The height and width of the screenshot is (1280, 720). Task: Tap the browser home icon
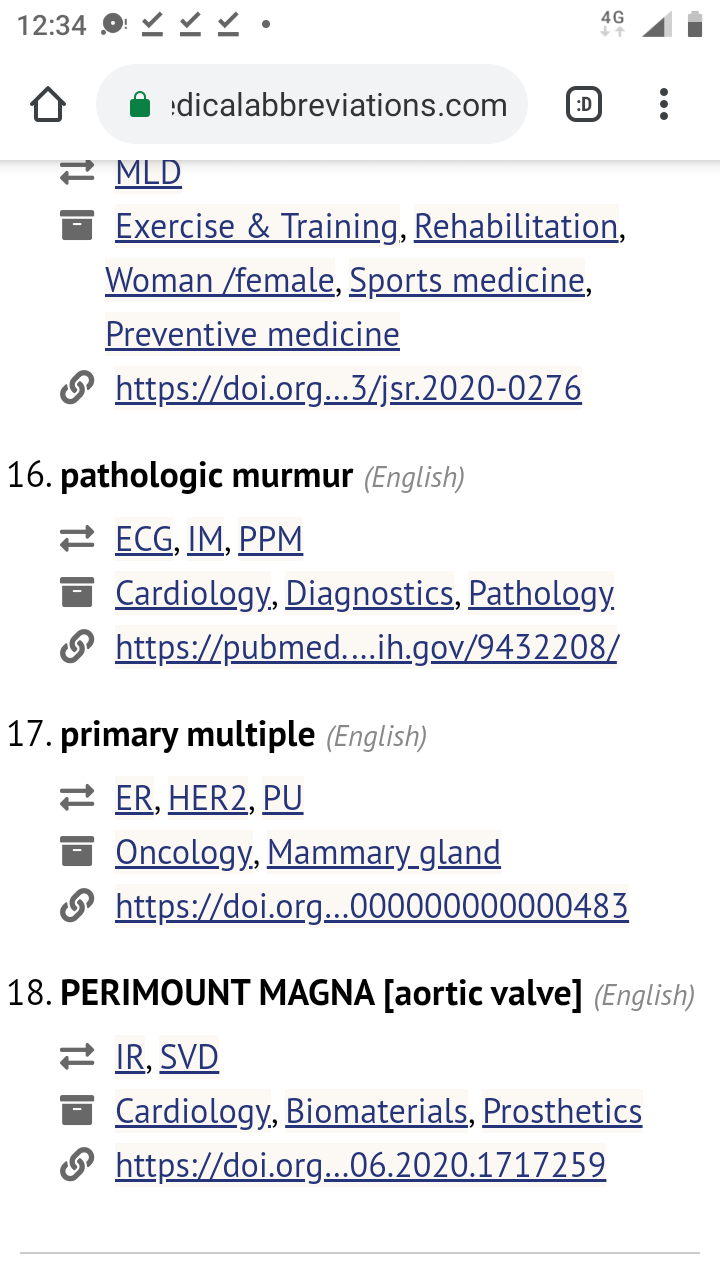tap(48, 105)
